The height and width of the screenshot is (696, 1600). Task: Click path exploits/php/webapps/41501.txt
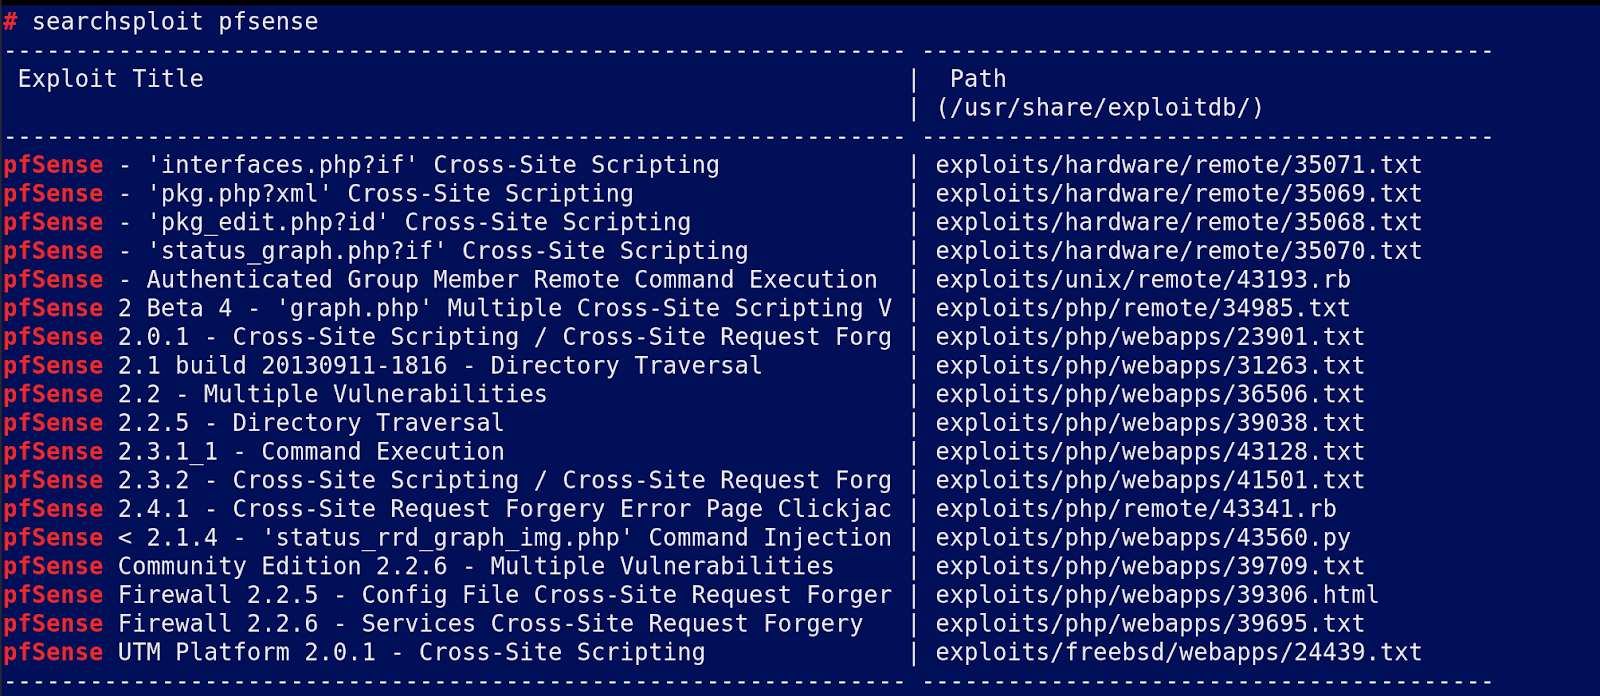coord(1150,481)
